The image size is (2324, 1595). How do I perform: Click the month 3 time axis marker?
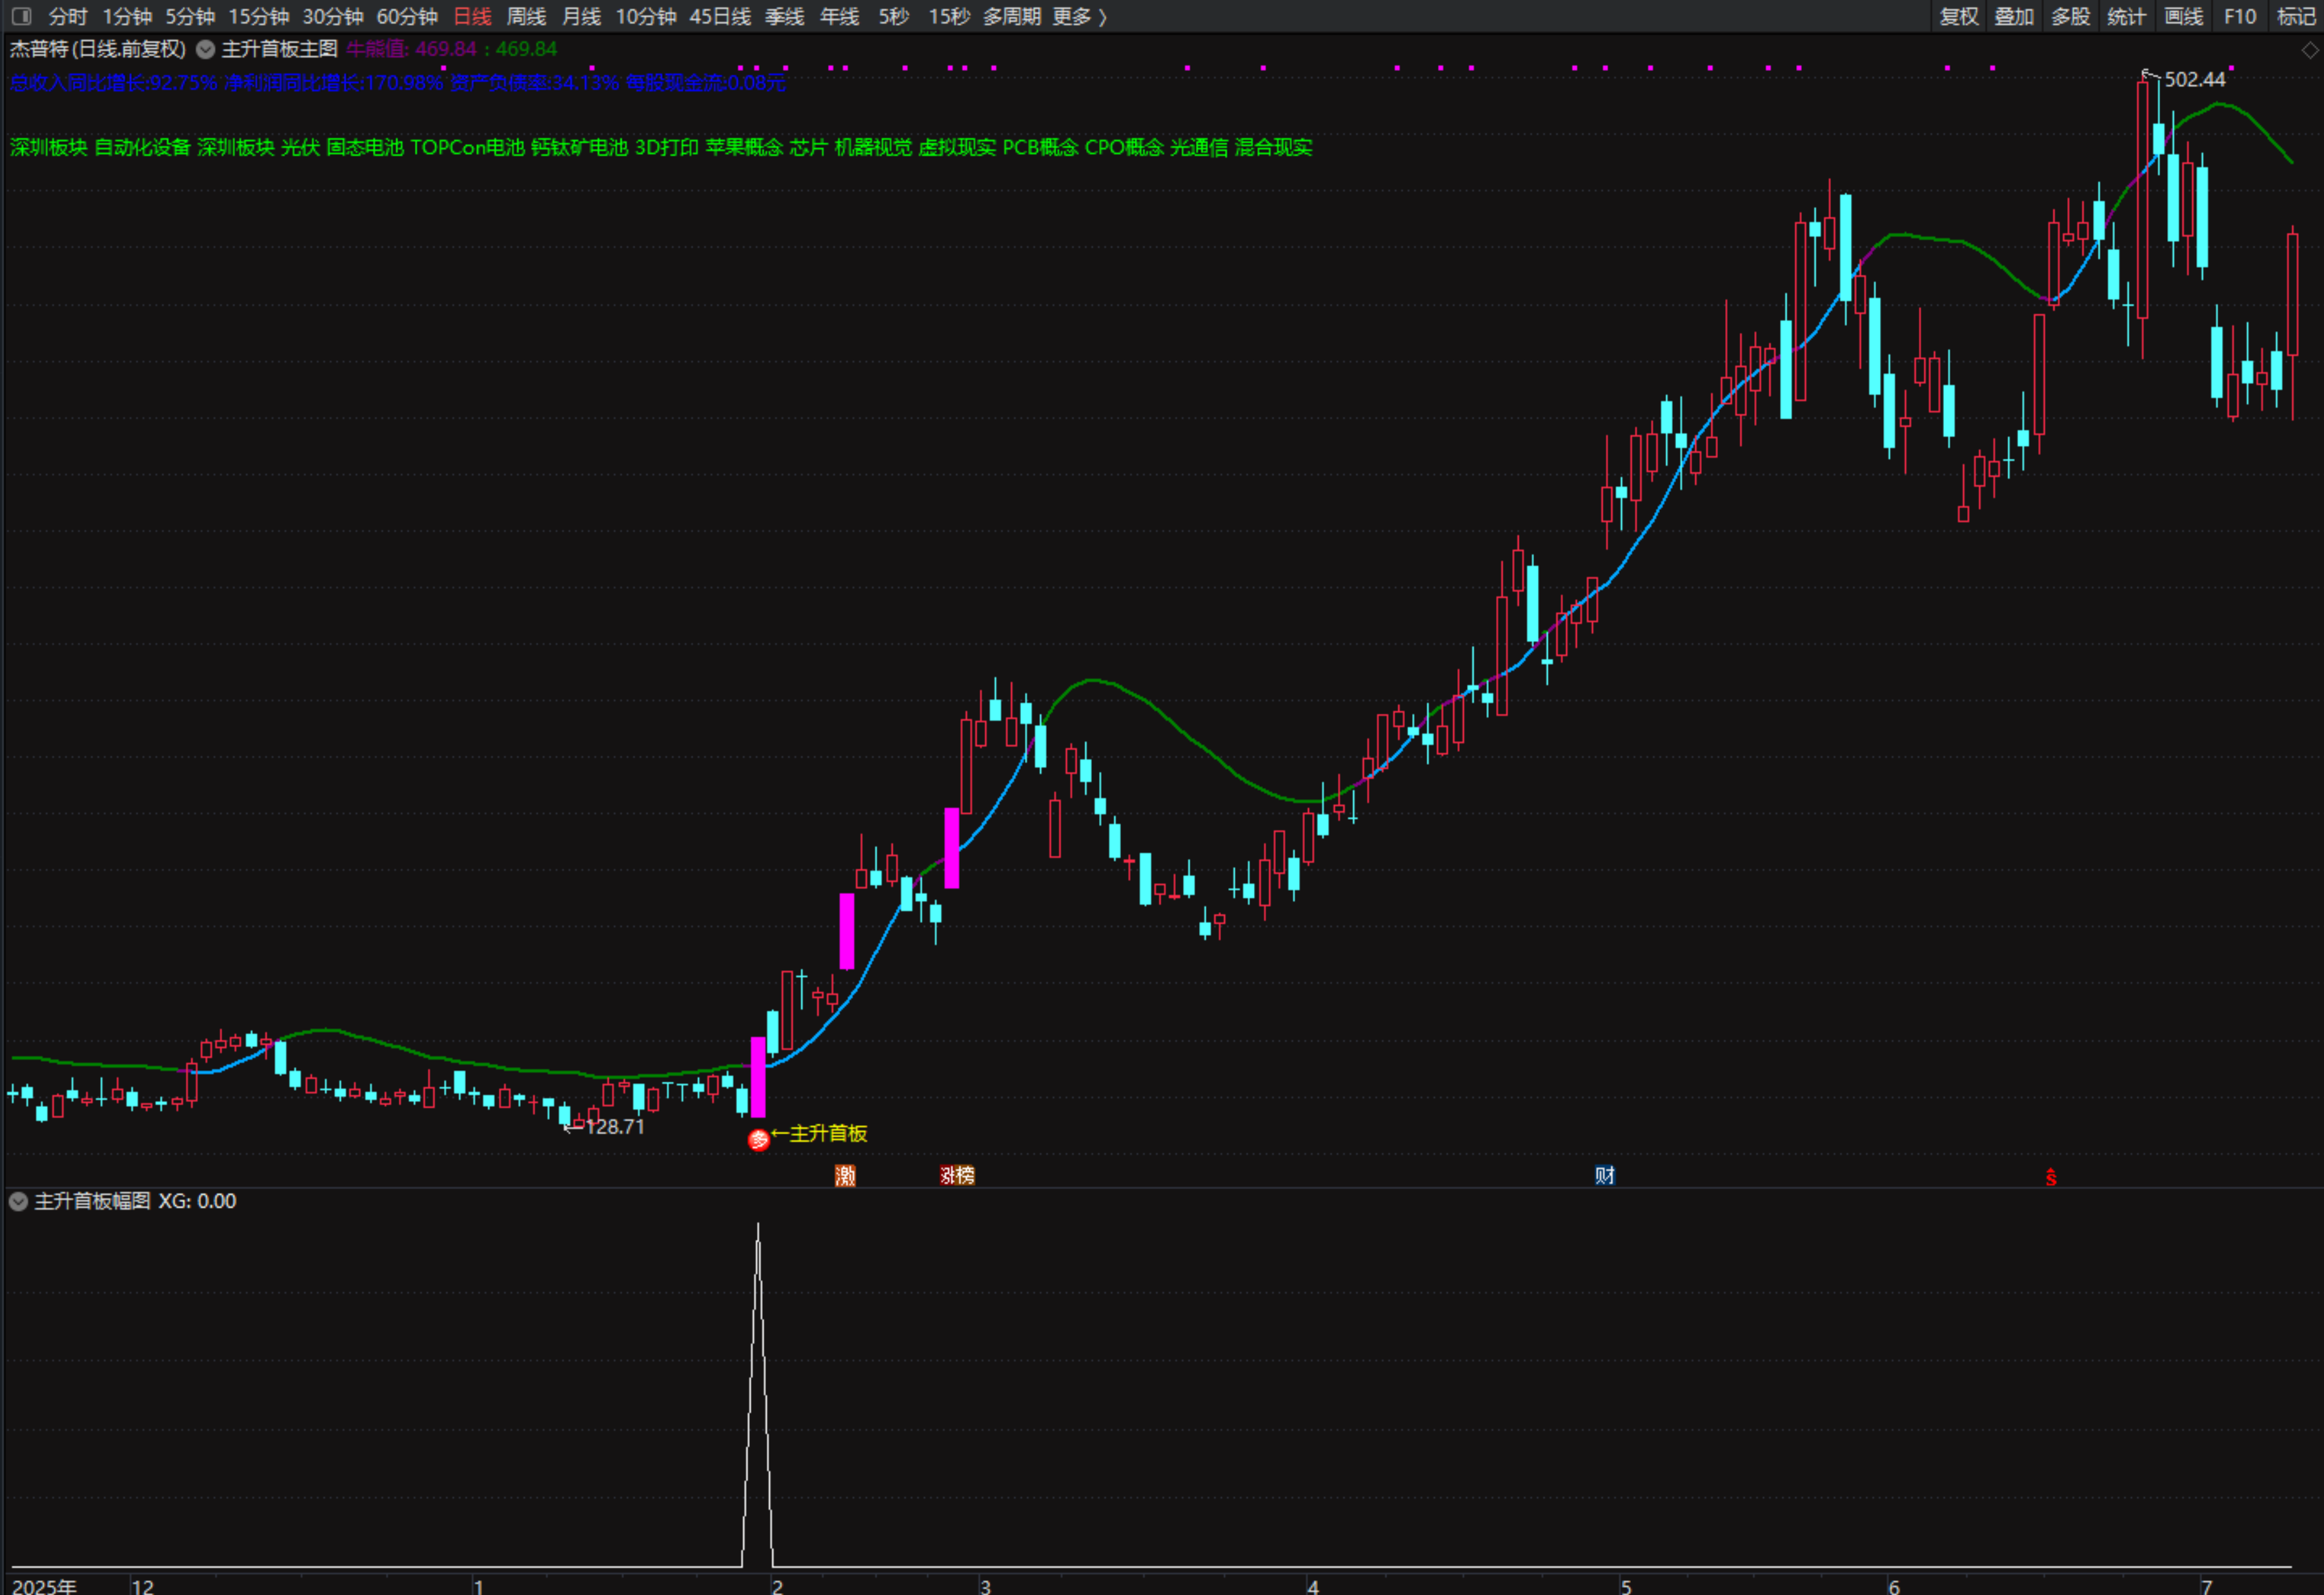[x=985, y=1586]
